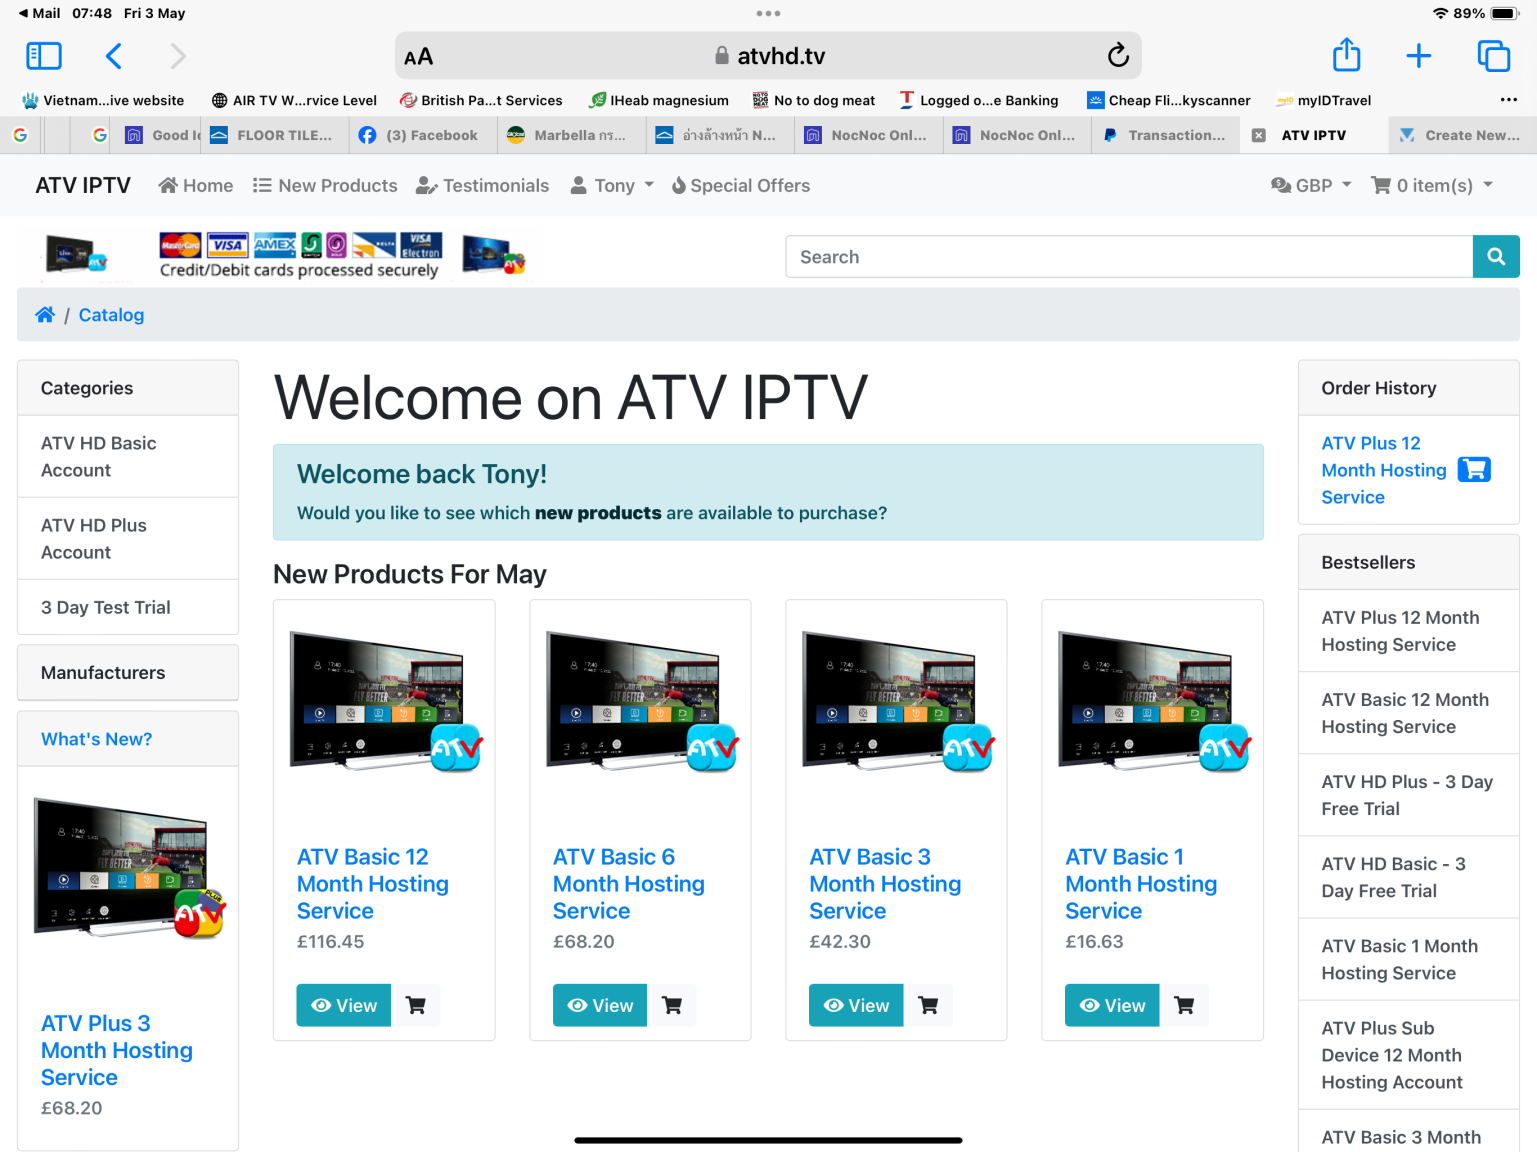The width and height of the screenshot is (1537, 1152).
Task: Open the Catalog breadcrumb link
Action: tap(111, 315)
